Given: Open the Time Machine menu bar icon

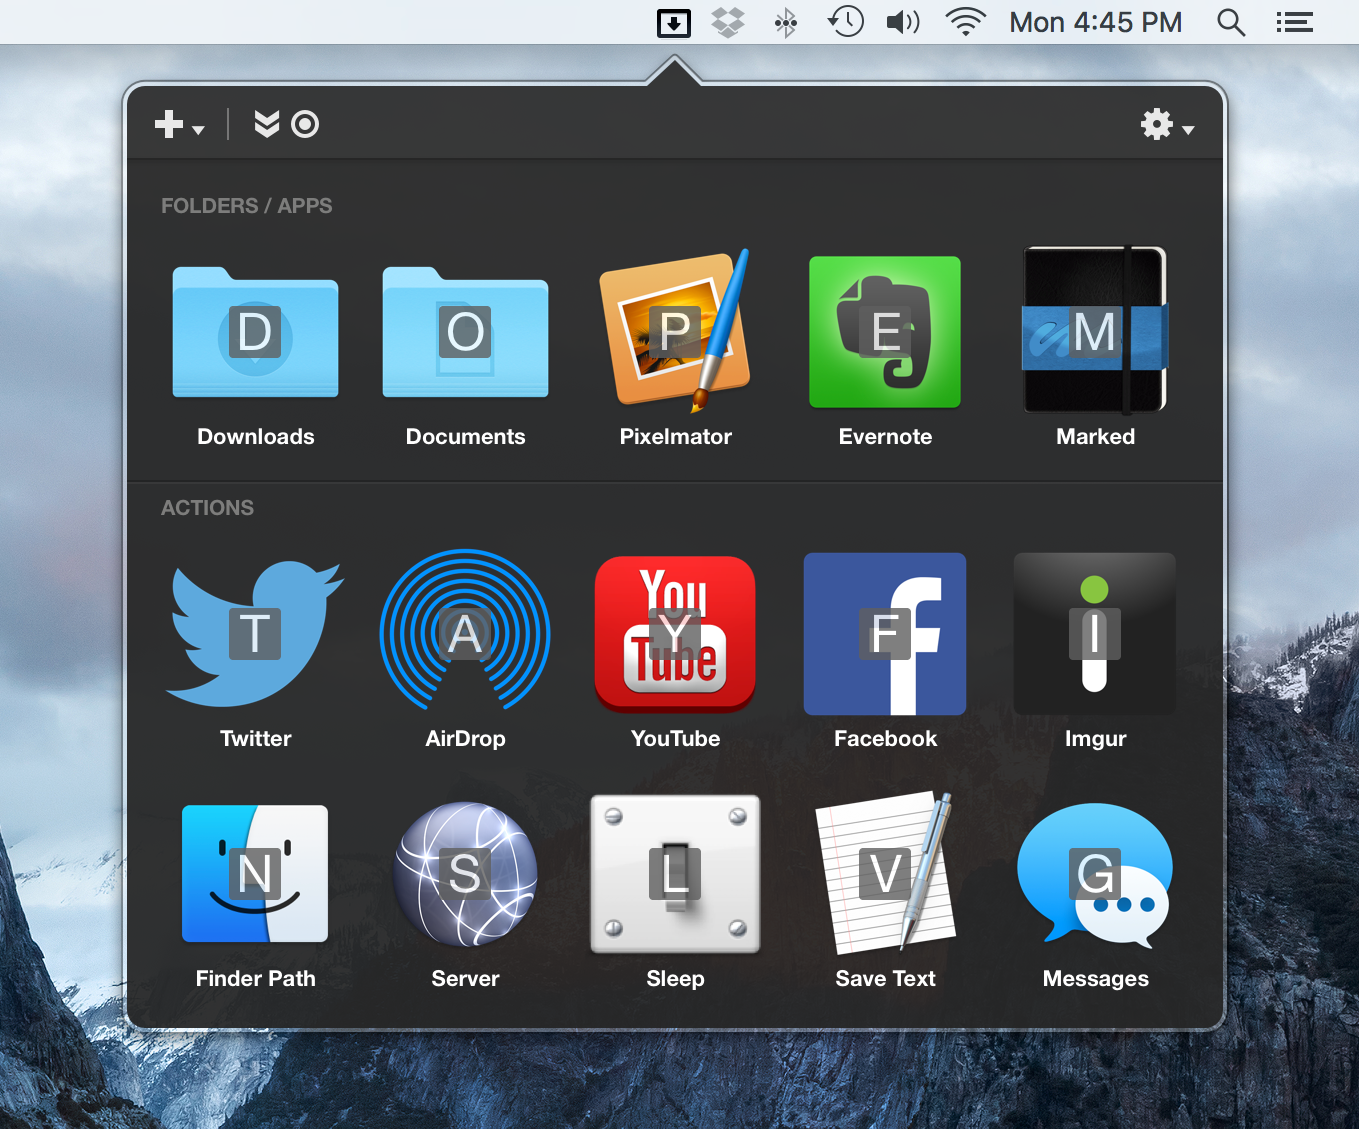Looking at the screenshot, I should [845, 21].
